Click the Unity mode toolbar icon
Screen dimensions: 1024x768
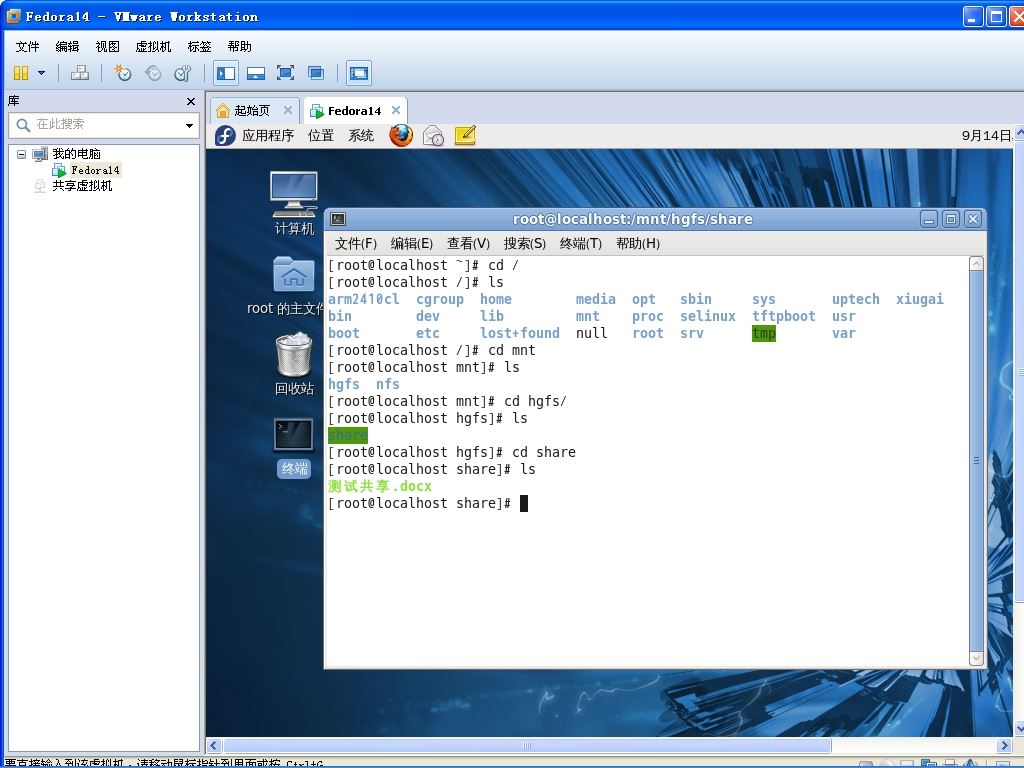[x=315, y=73]
